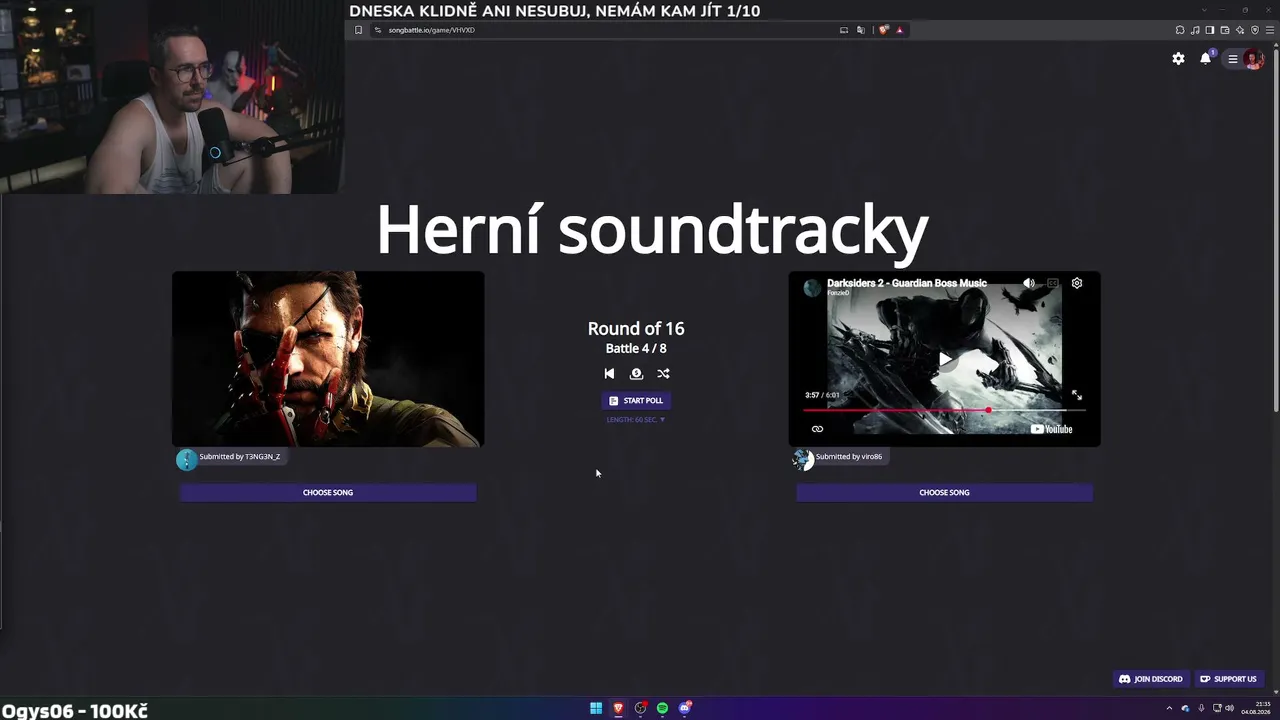Viewport: 1280px width, 720px height.
Task: Open the browser media control music icon
Action: (1195, 30)
